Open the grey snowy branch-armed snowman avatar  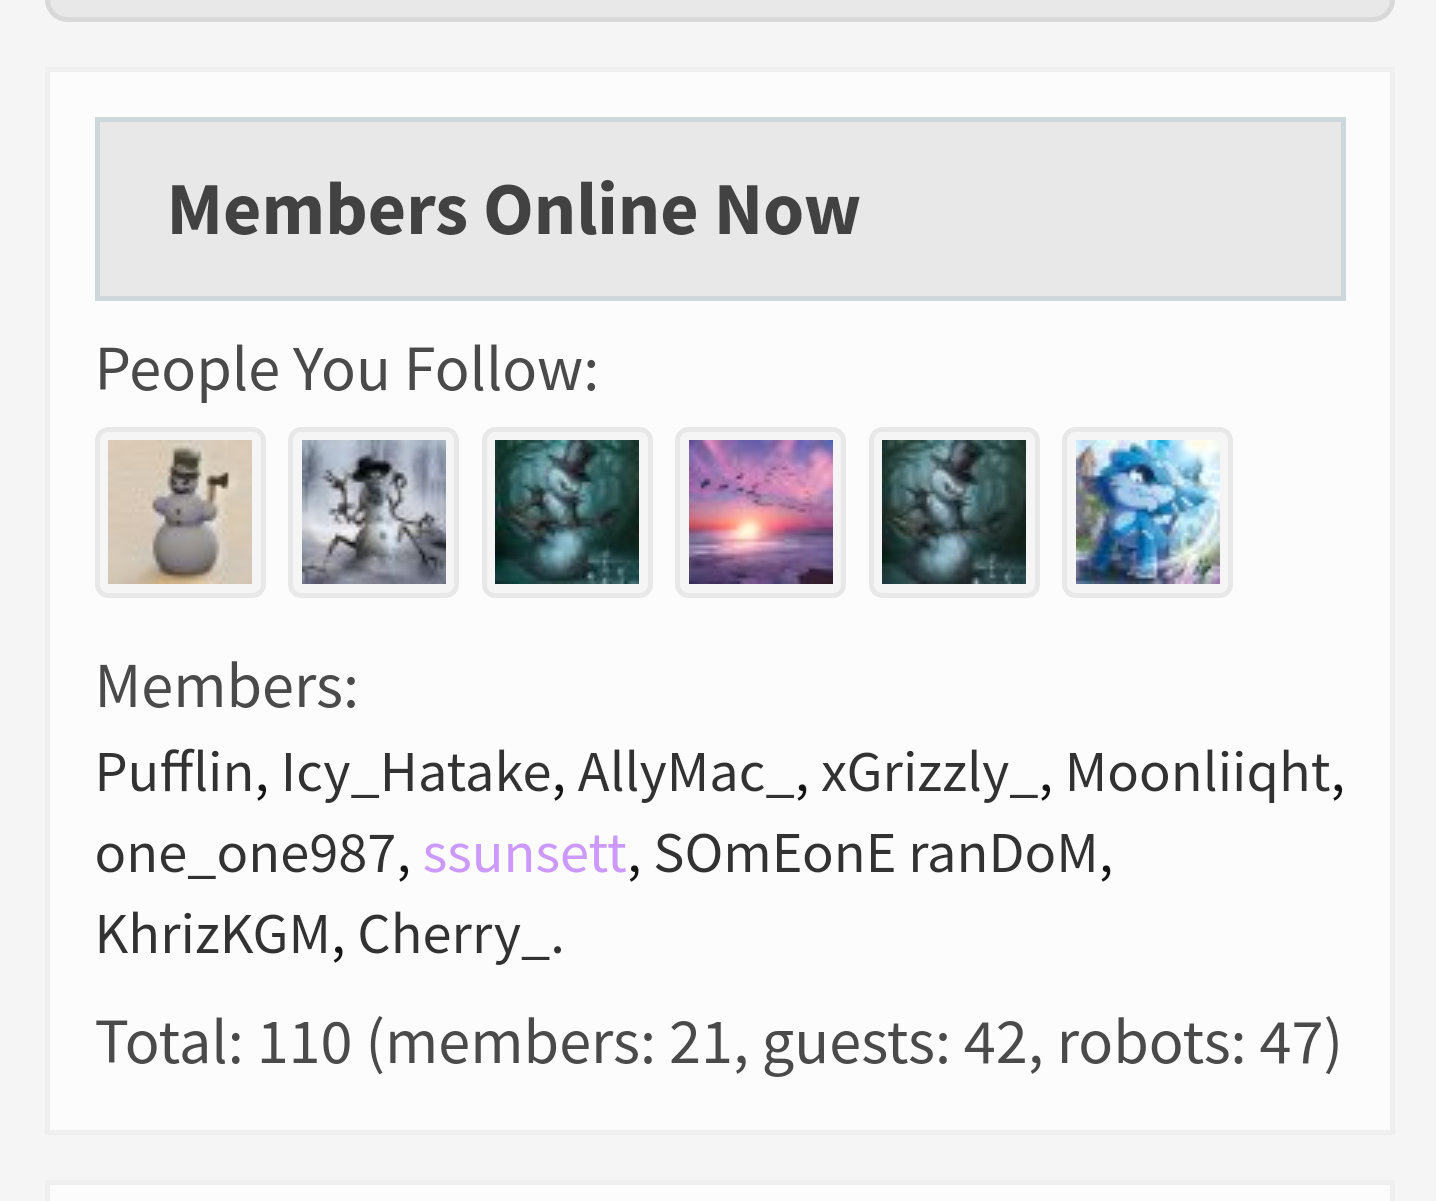(x=374, y=512)
